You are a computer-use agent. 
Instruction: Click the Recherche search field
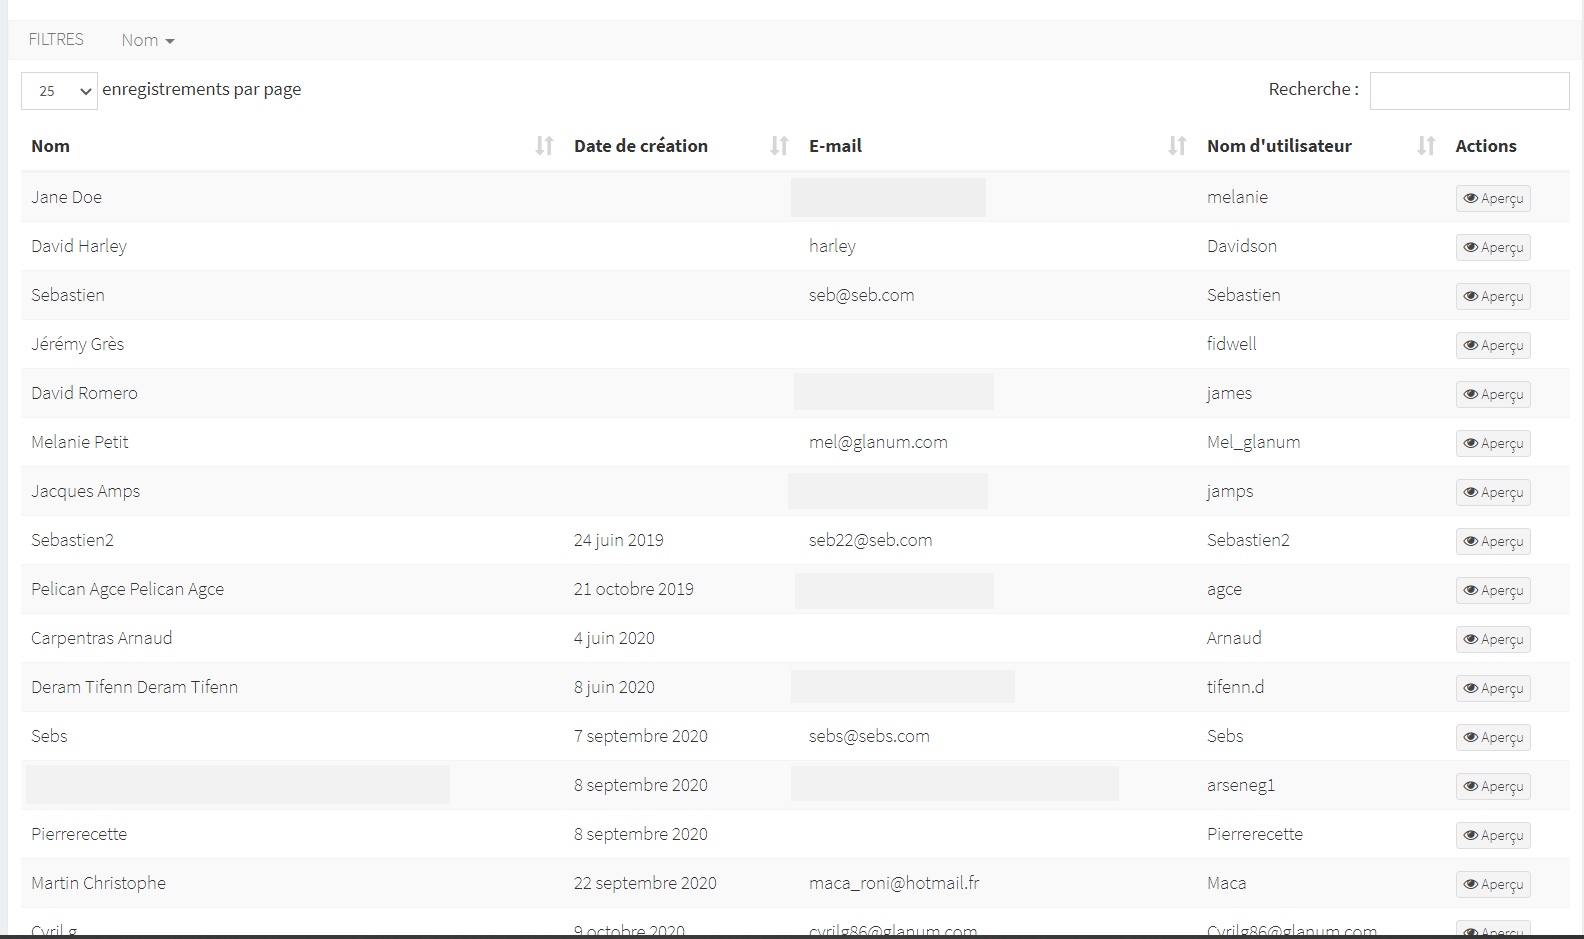[x=1468, y=91]
